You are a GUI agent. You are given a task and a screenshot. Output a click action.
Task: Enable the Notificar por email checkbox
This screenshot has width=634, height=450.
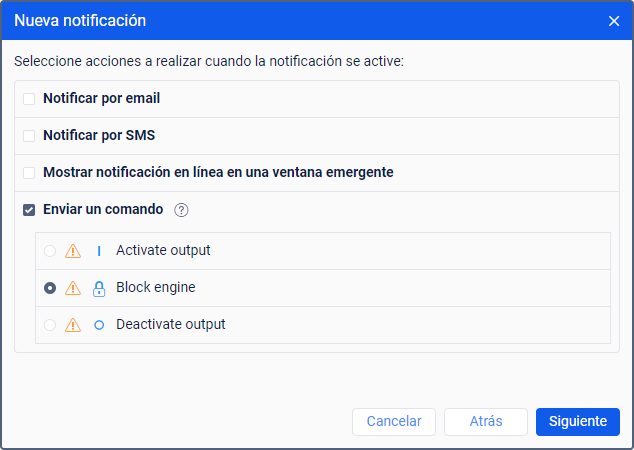pos(29,99)
